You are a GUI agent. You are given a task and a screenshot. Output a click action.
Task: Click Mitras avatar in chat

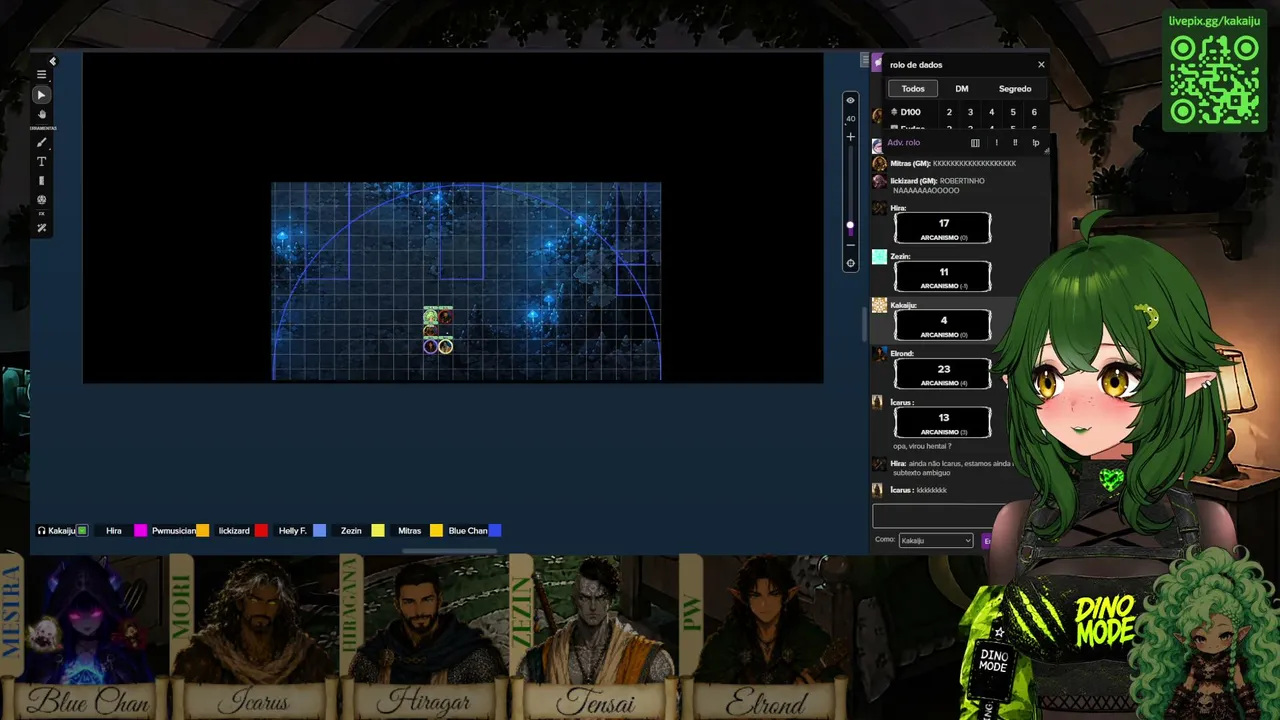[879, 164]
